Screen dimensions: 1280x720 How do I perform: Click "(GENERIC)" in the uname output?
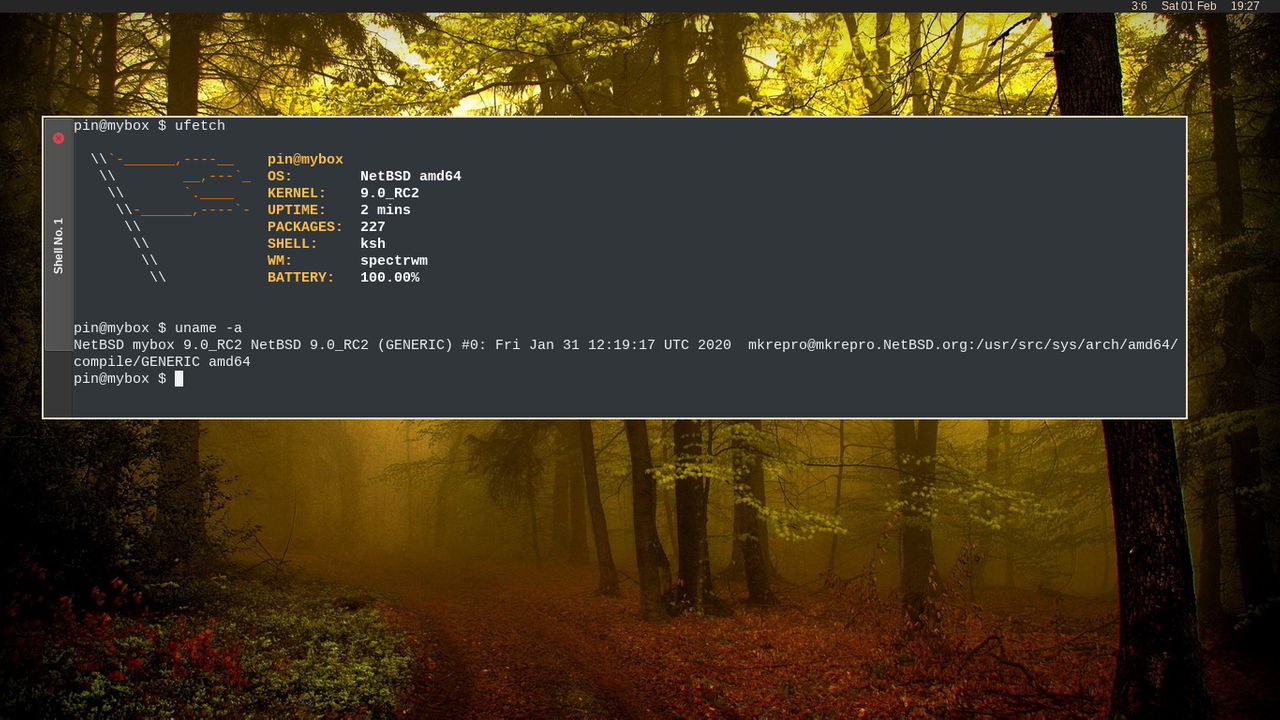point(415,345)
